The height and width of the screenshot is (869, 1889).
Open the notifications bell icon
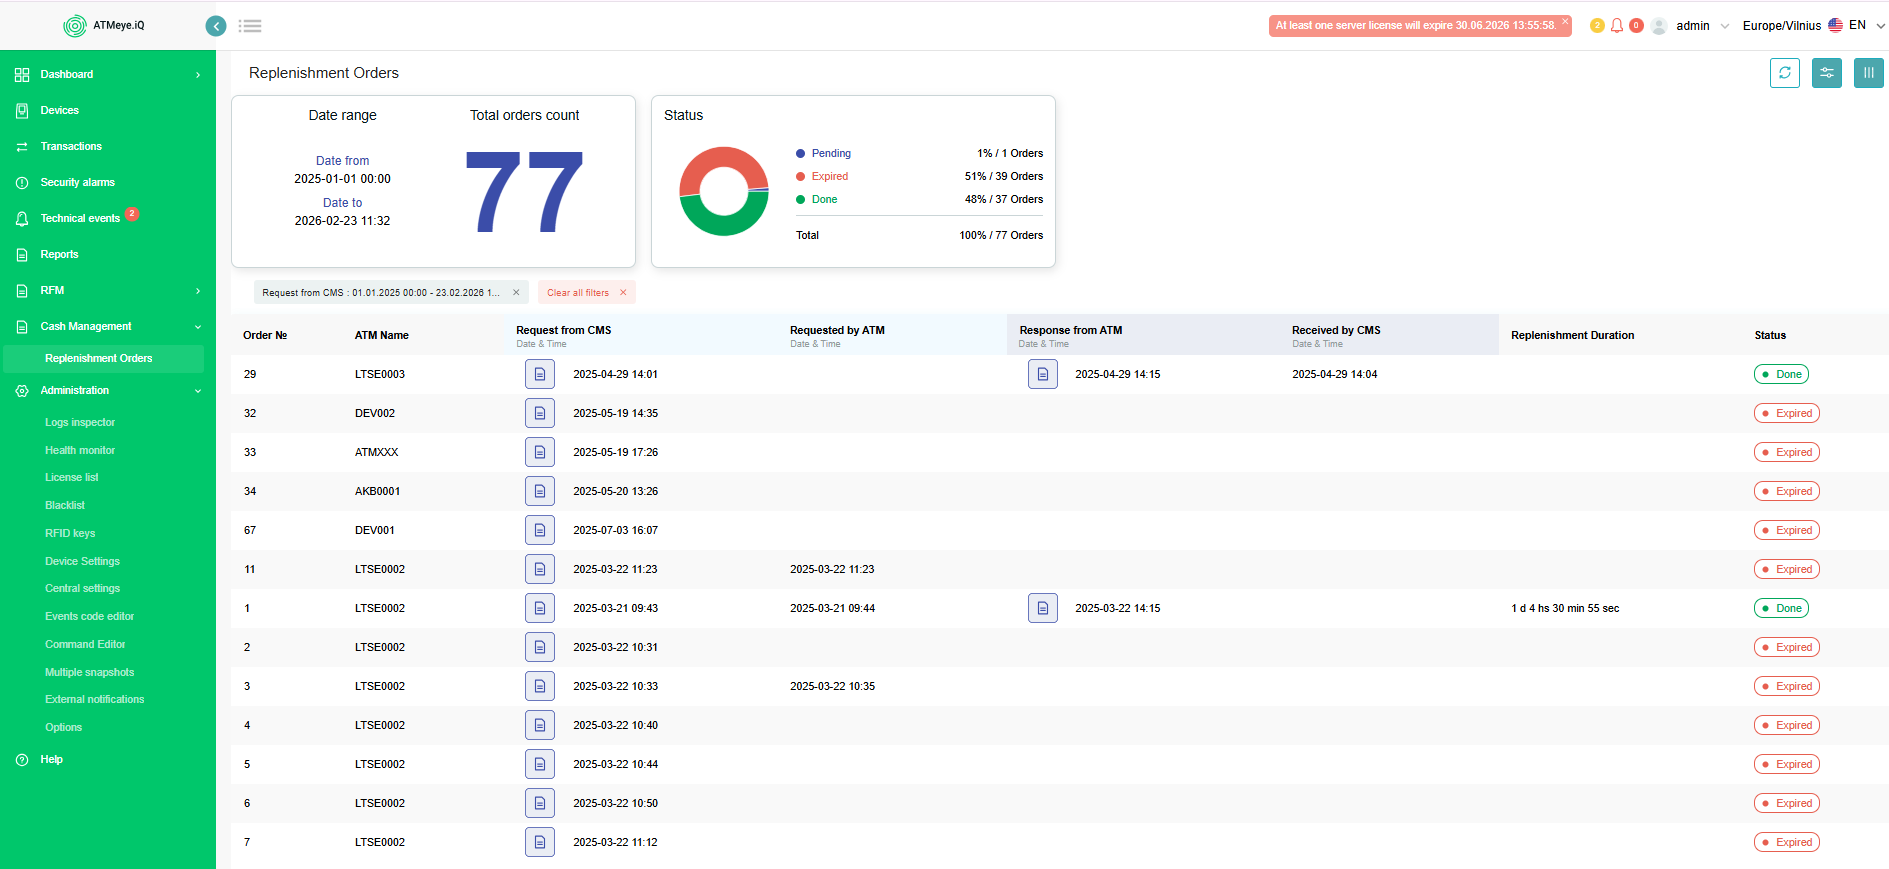pyautogui.click(x=1617, y=26)
